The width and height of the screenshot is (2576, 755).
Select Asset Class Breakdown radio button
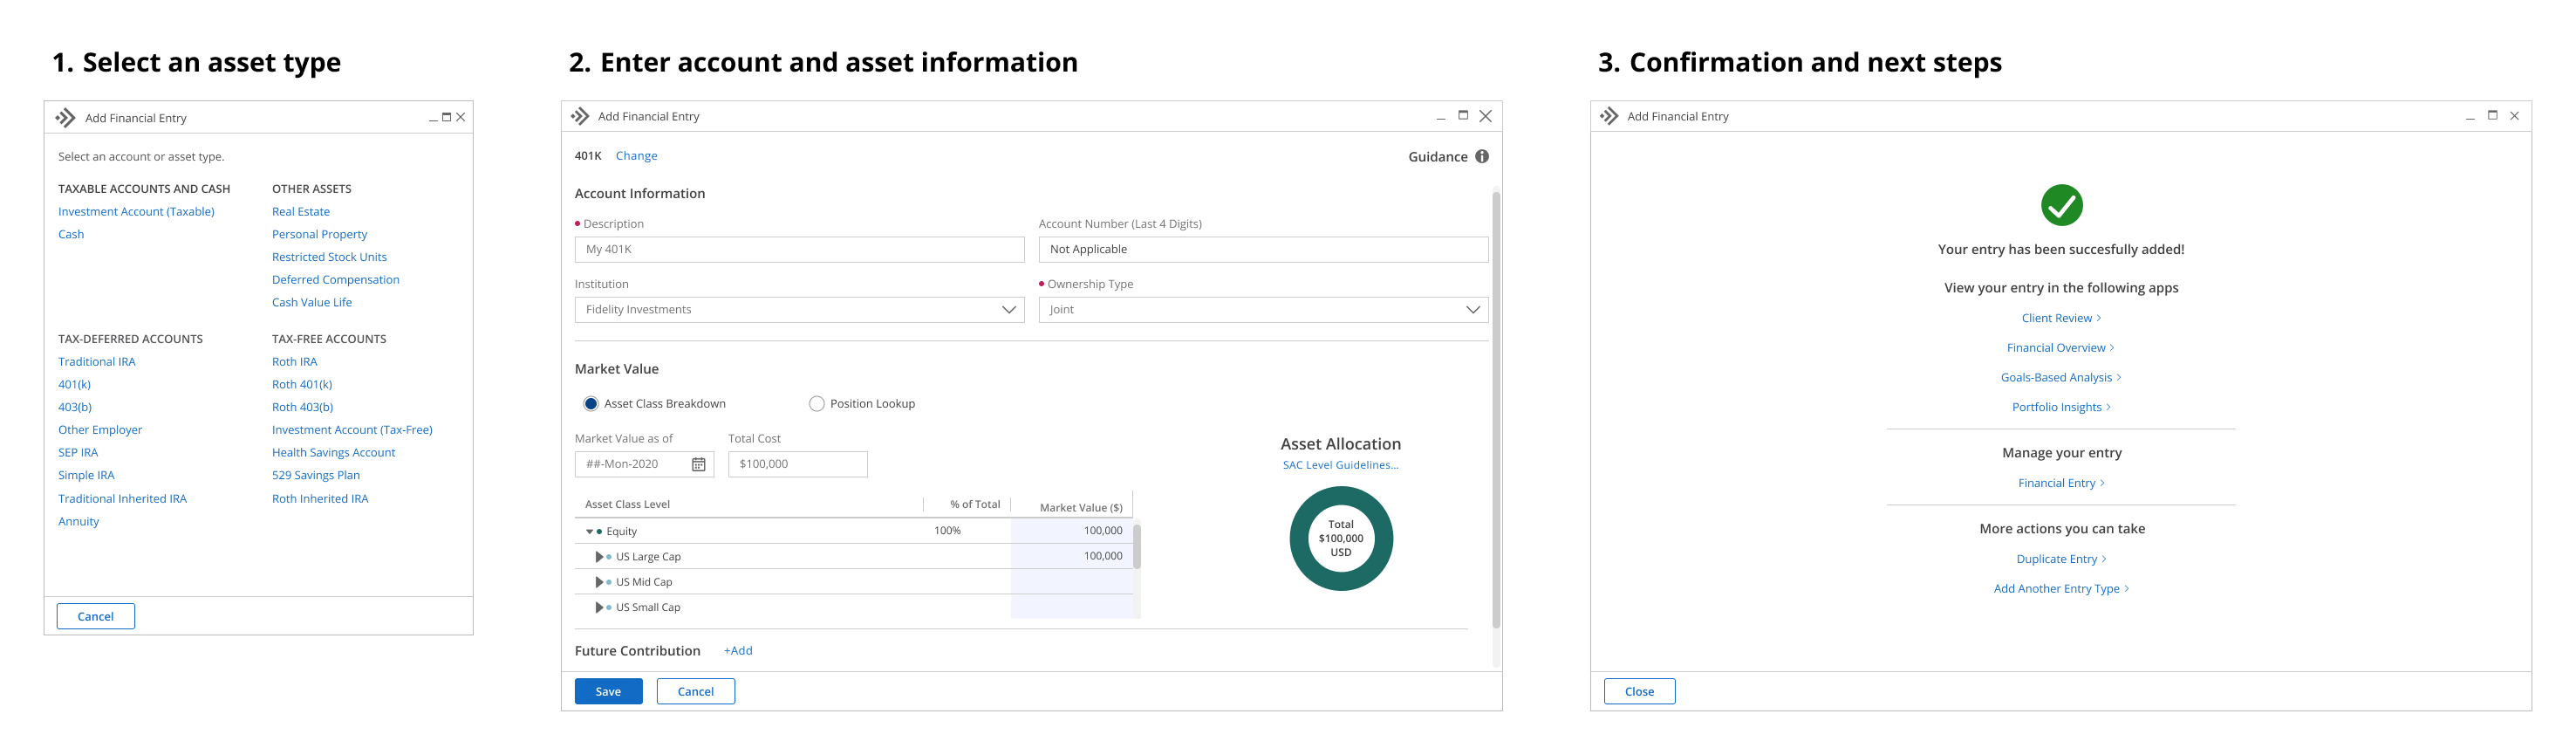591,404
